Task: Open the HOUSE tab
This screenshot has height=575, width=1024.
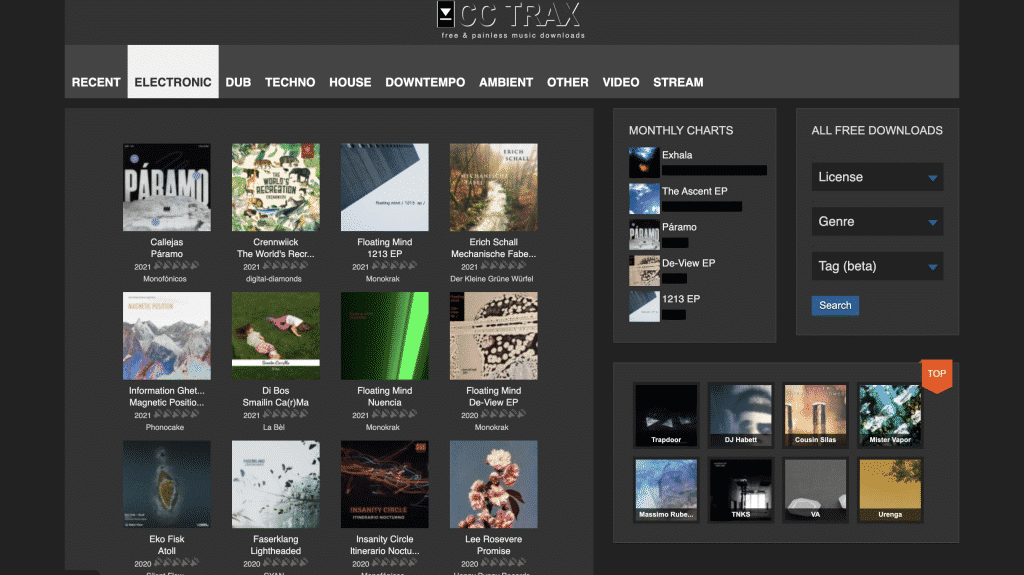Action: point(350,82)
